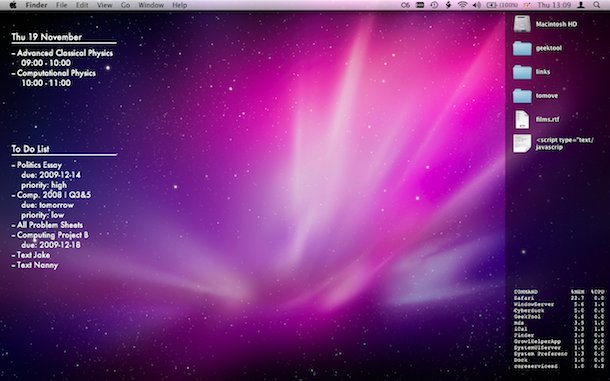Click priority: high line
Image resolution: width=610 pixels, height=381 pixels.
click(44, 185)
